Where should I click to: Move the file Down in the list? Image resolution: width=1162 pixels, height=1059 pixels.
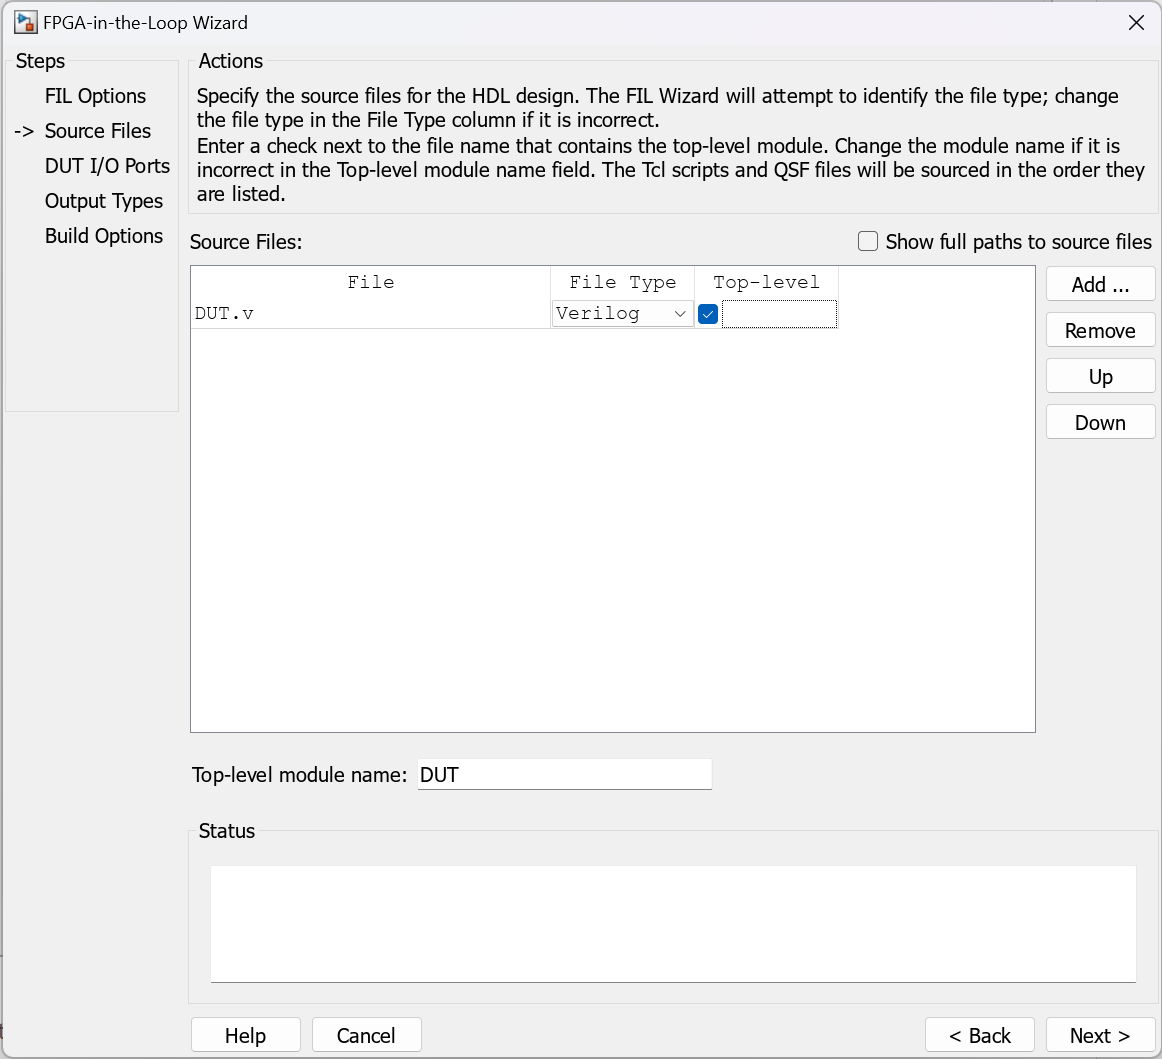[1100, 422]
